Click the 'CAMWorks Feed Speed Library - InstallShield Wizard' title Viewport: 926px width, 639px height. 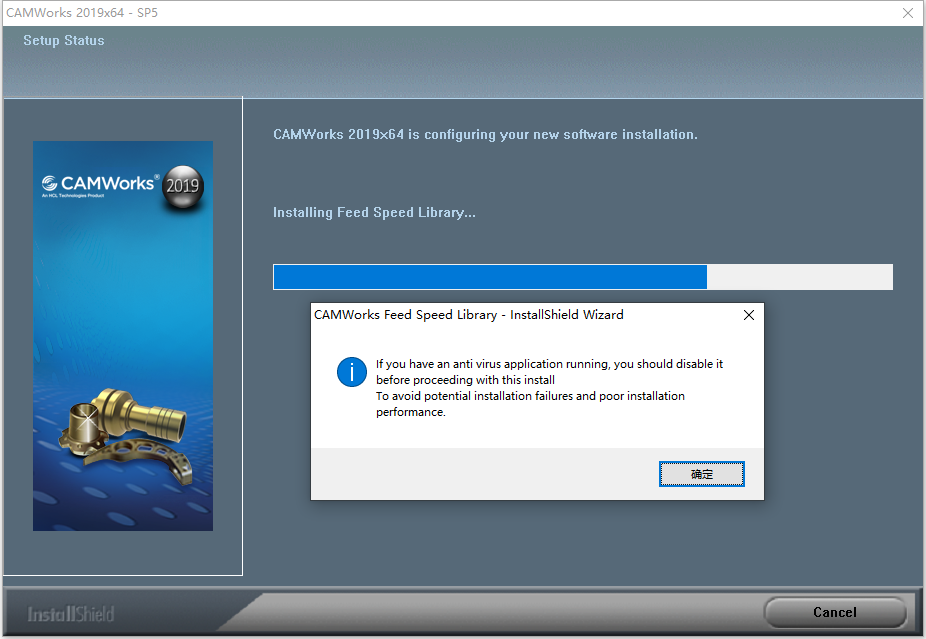coord(469,315)
